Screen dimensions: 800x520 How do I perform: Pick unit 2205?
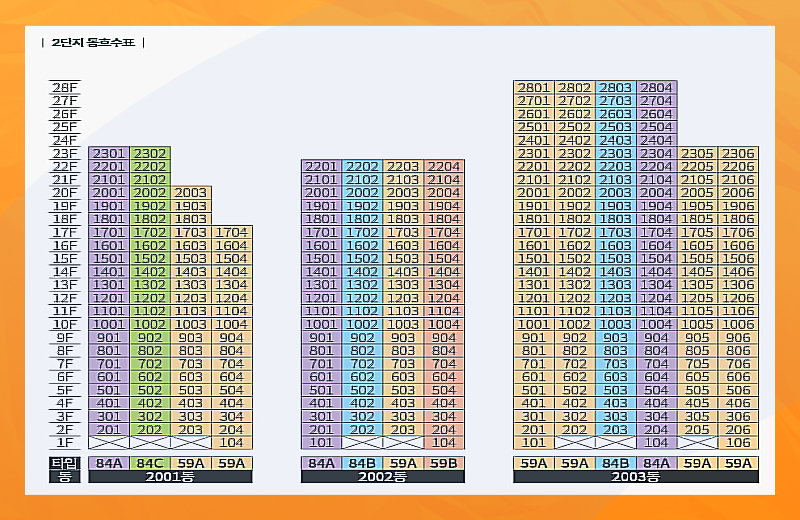click(x=697, y=166)
